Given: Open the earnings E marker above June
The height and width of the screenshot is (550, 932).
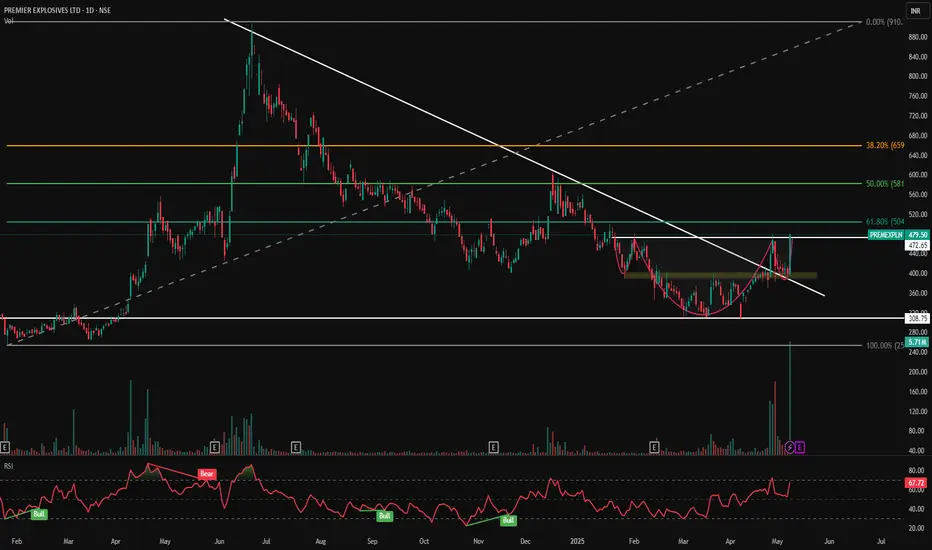Looking at the screenshot, I should coord(215,447).
